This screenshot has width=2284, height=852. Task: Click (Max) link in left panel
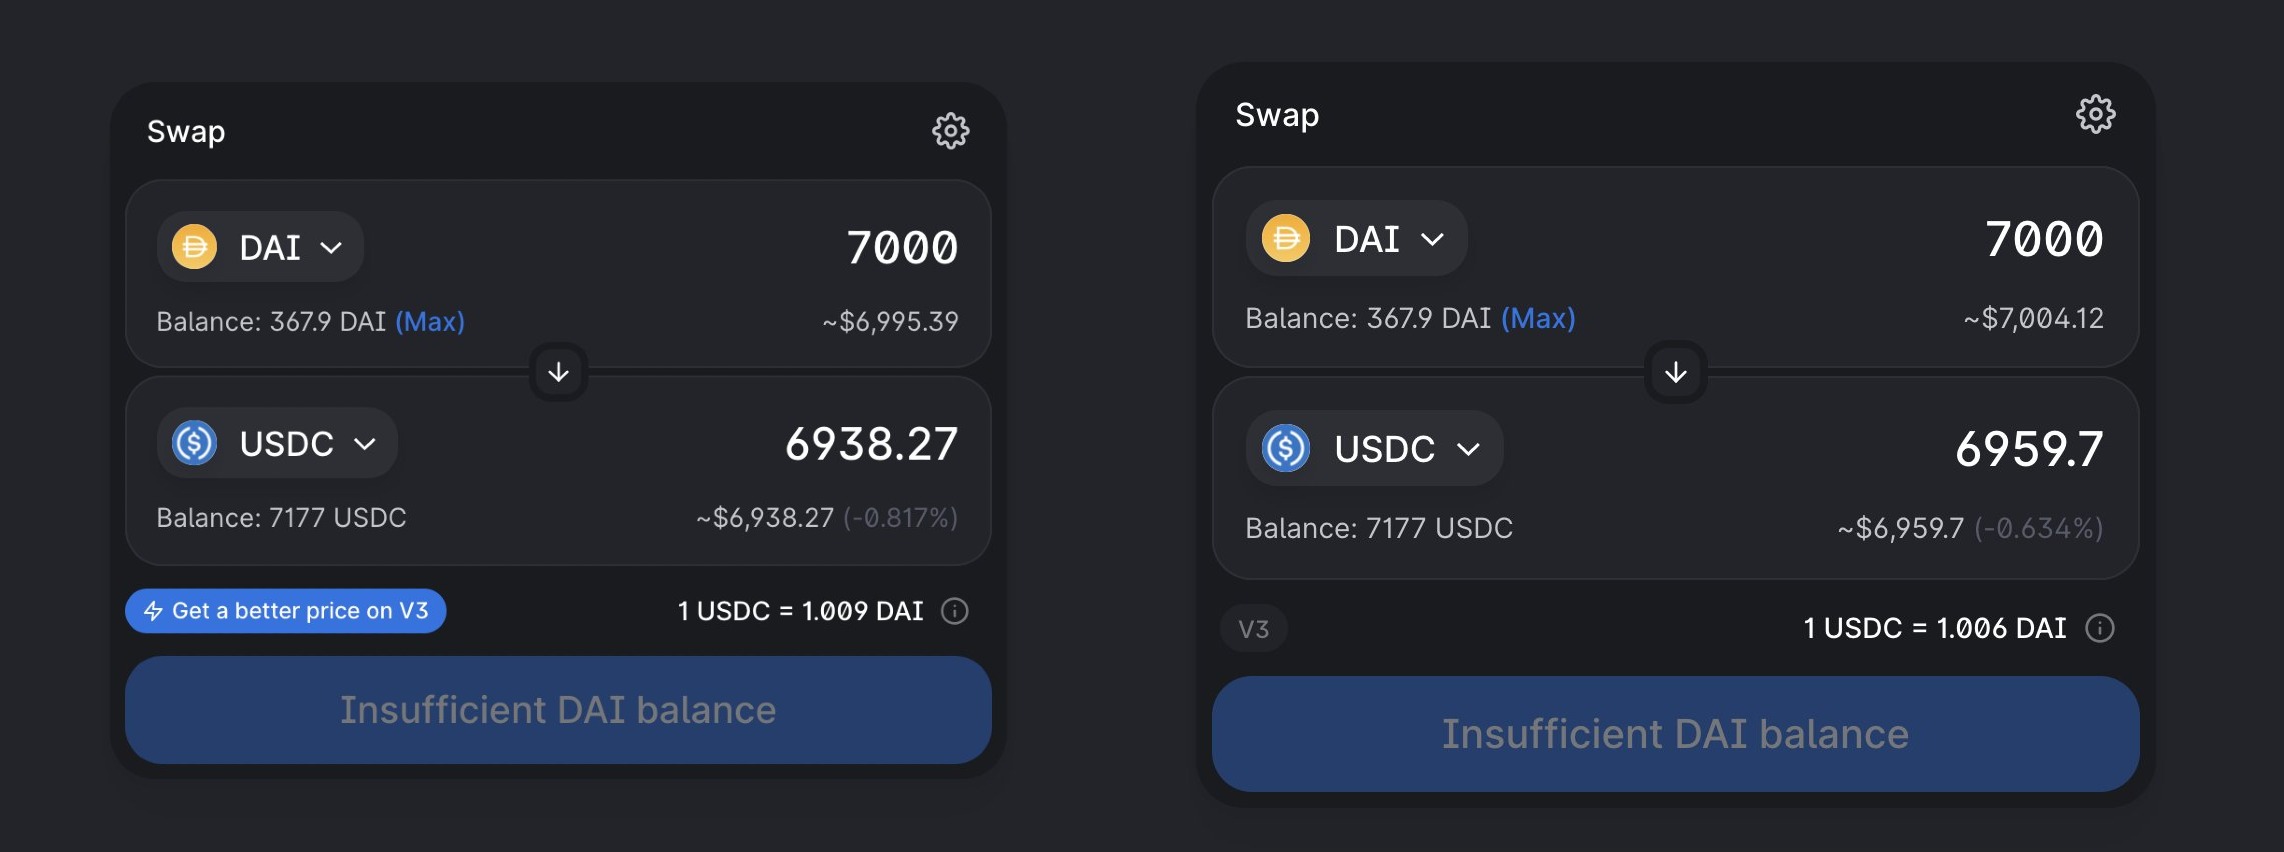click(430, 322)
